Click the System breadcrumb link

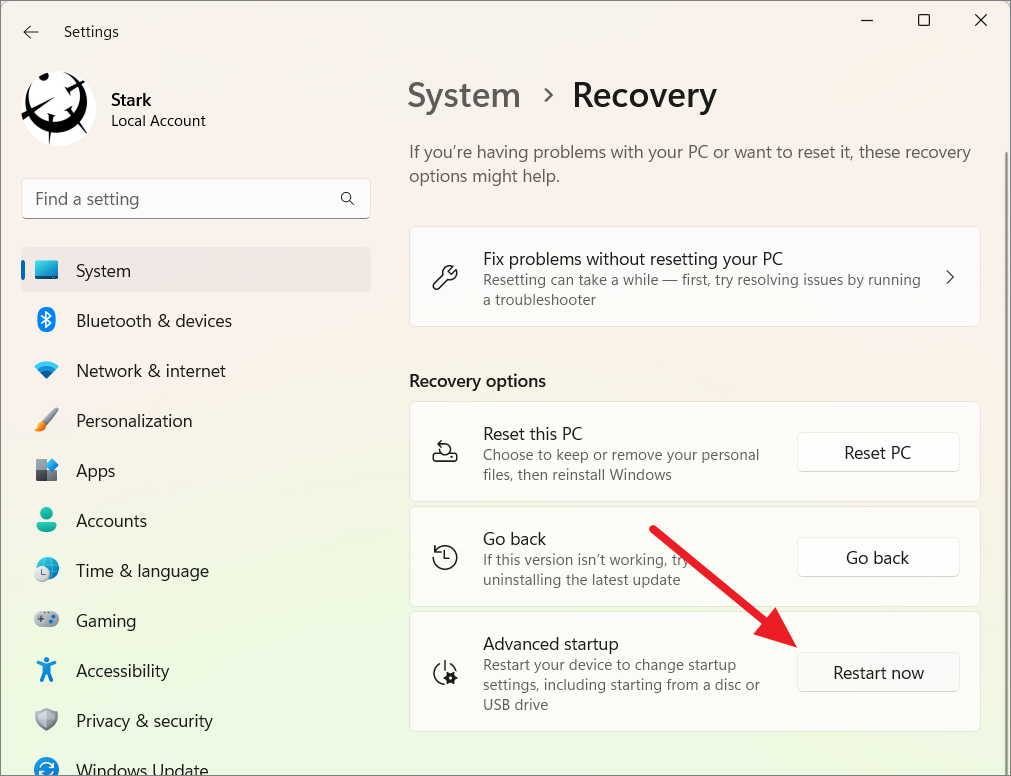pos(464,95)
